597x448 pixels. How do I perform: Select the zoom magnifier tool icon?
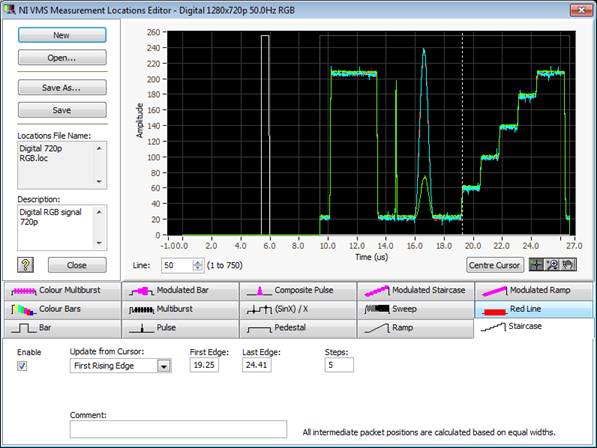coord(552,265)
